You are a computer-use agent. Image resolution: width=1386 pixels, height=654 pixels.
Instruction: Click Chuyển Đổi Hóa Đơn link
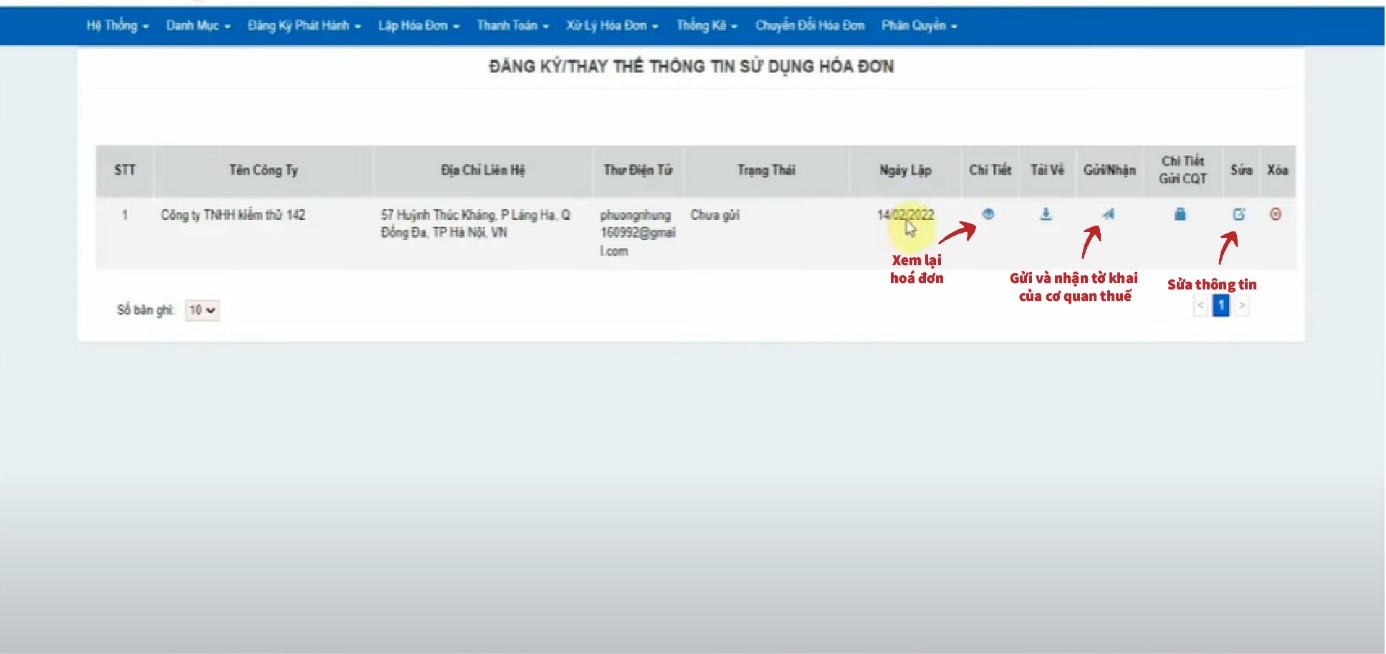click(x=809, y=26)
